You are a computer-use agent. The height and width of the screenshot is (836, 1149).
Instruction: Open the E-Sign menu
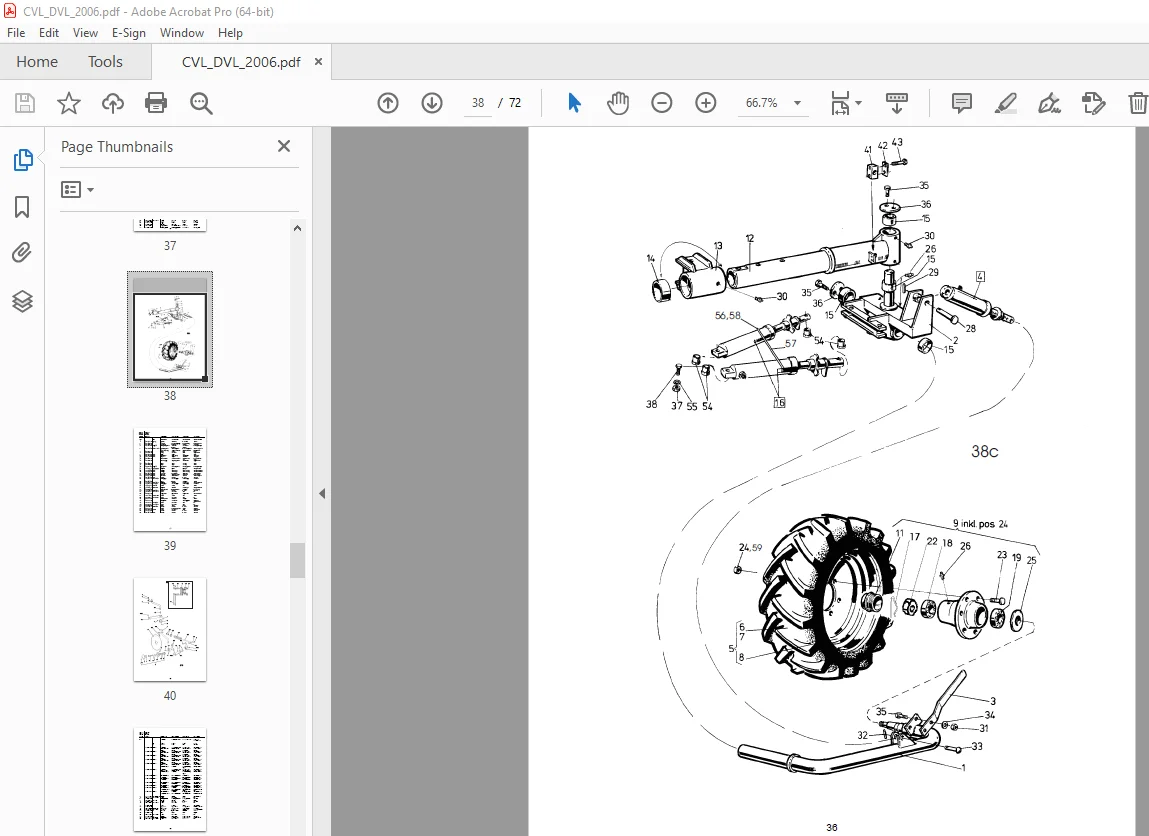pos(128,33)
